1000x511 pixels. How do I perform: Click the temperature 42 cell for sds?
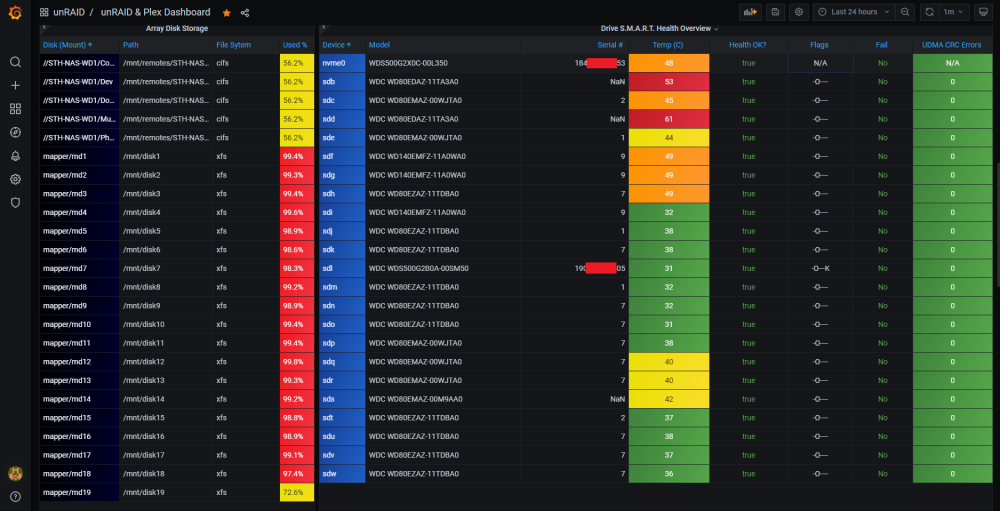coord(669,399)
